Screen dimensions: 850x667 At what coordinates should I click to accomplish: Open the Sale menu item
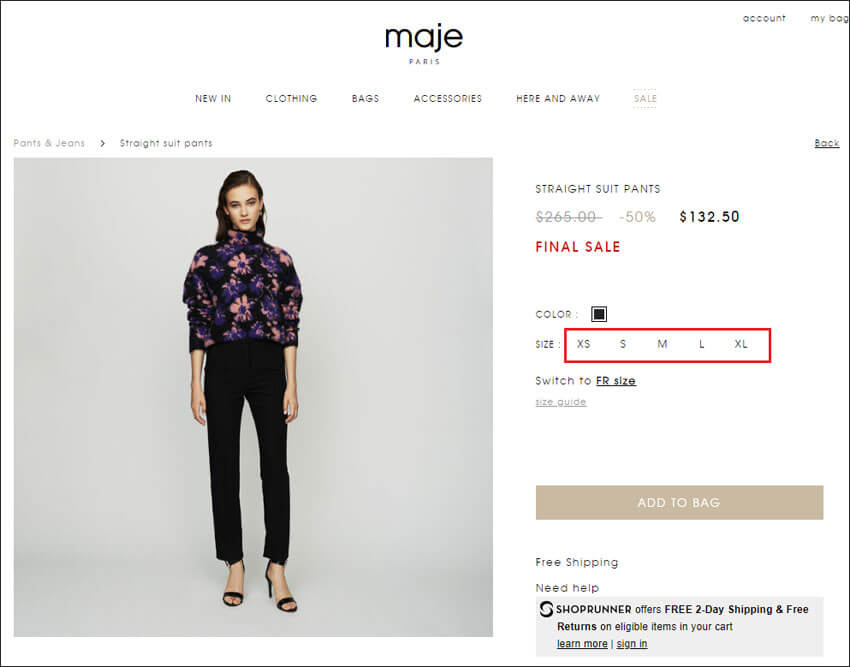click(x=645, y=99)
